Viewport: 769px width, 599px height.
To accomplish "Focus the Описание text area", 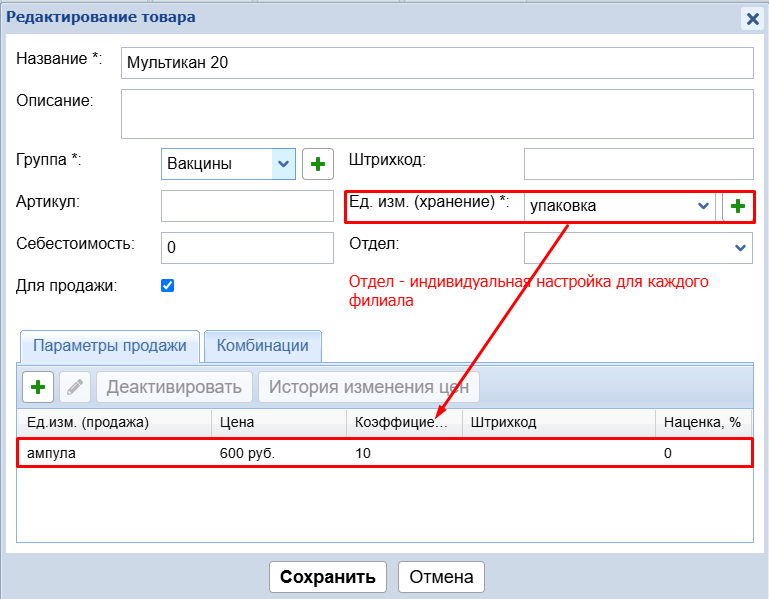I will point(436,113).
